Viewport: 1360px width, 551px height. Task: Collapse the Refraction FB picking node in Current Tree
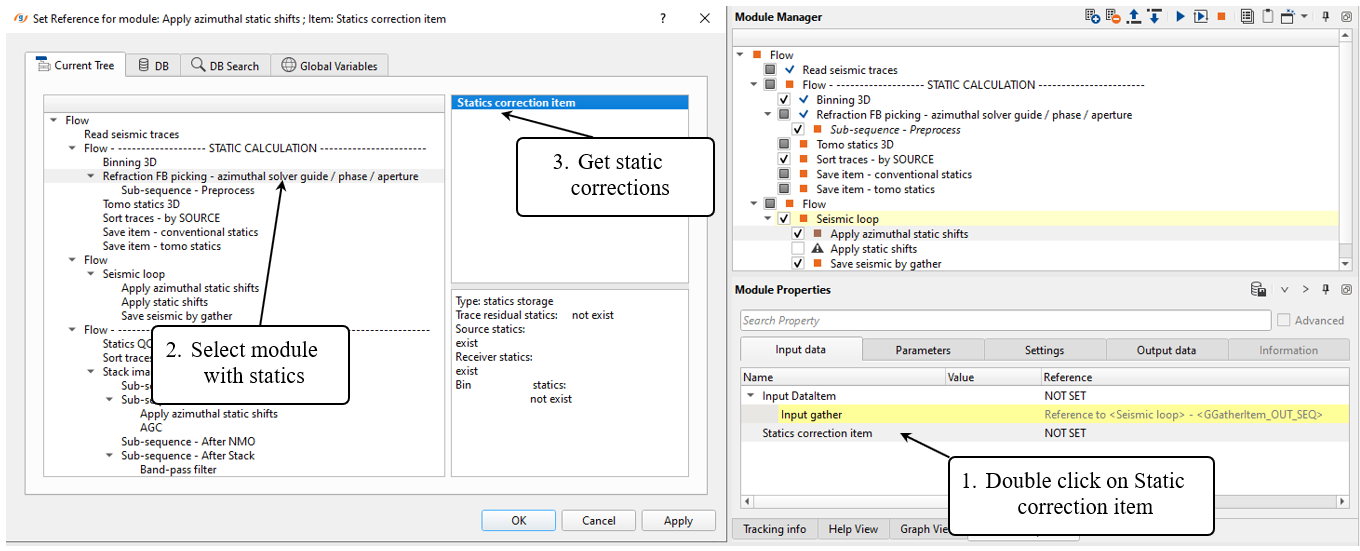click(90, 176)
